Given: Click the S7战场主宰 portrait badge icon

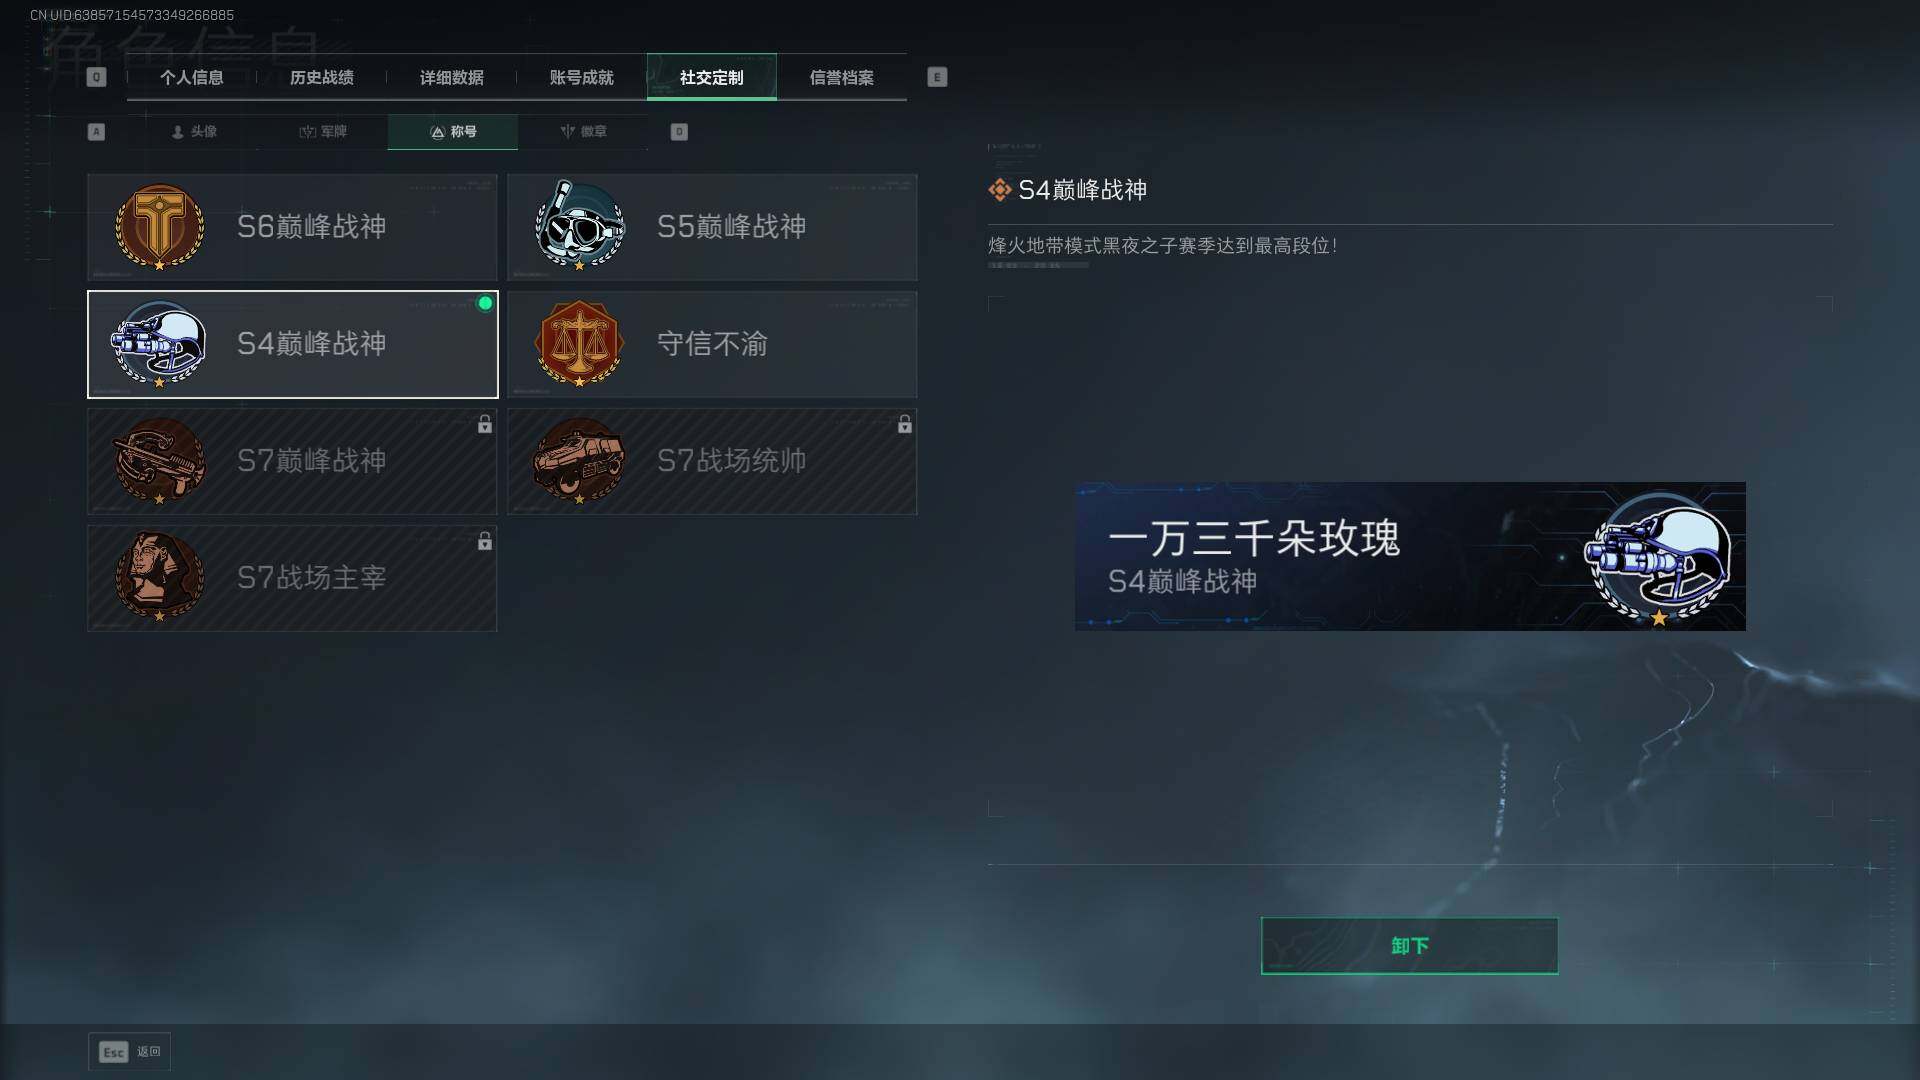Looking at the screenshot, I should pyautogui.click(x=159, y=578).
